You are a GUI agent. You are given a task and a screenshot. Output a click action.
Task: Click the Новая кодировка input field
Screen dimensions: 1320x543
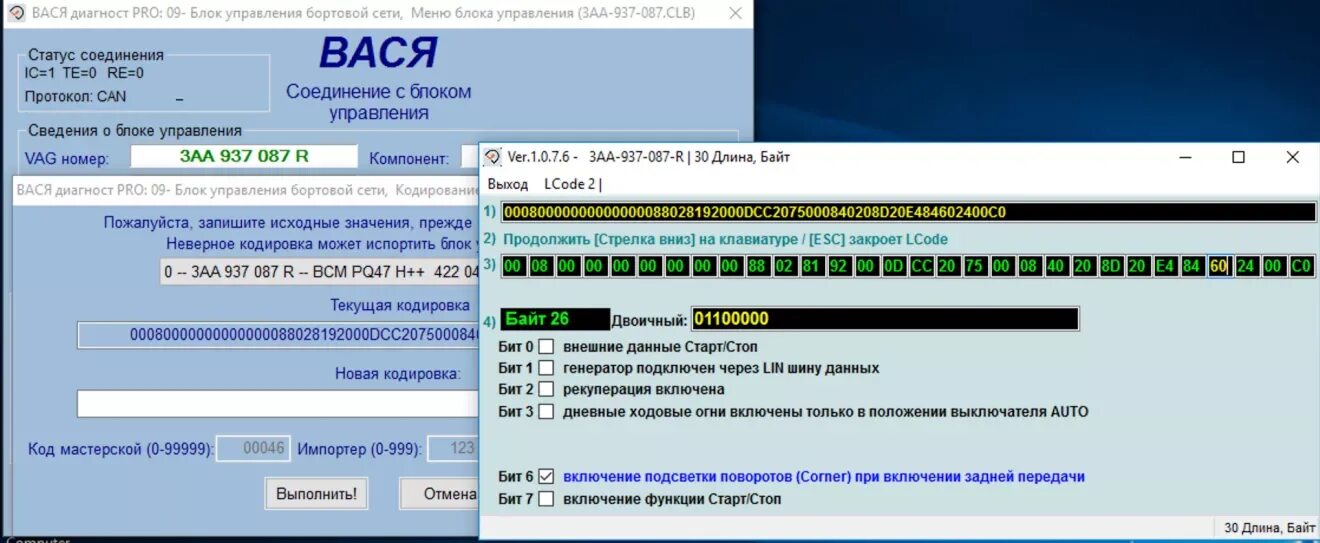[278, 404]
